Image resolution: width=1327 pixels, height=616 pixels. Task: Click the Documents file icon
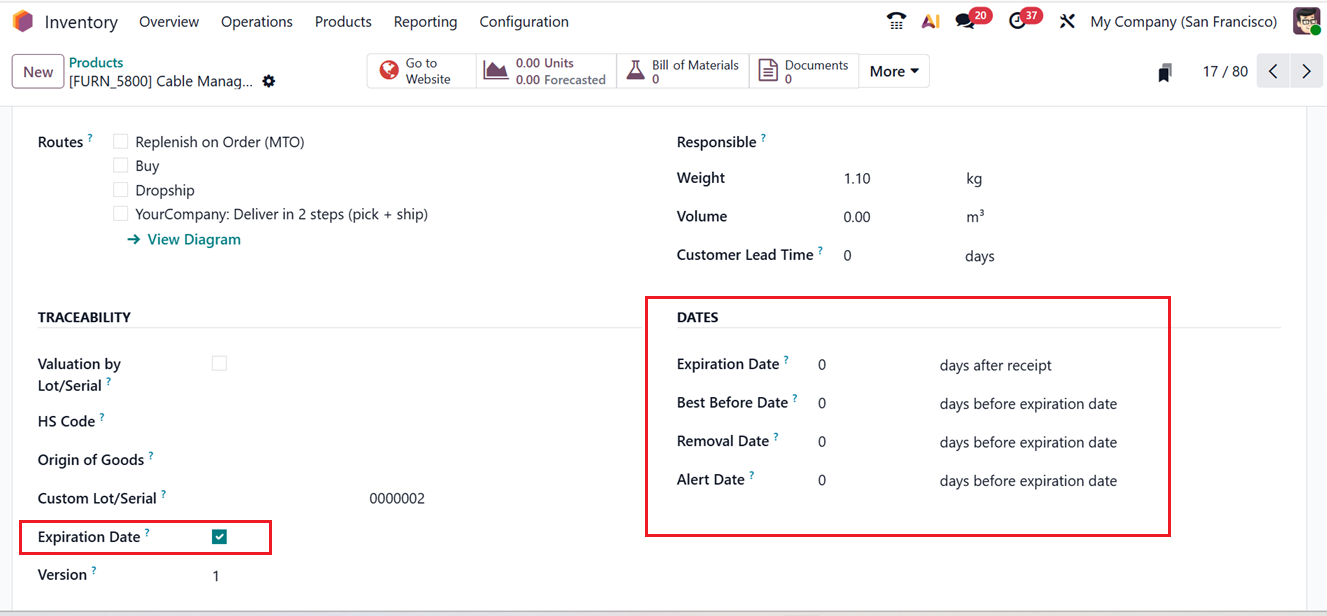767,71
